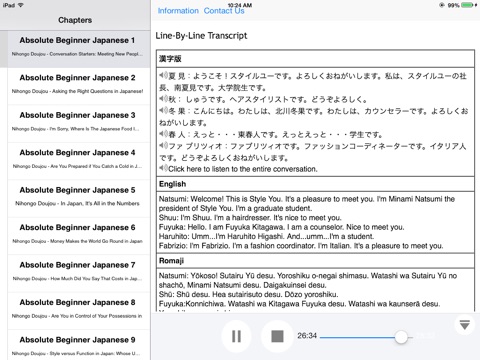Click the audio progress slider knob
The height and width of the screenshot is (360, 480).
[401, 337]
